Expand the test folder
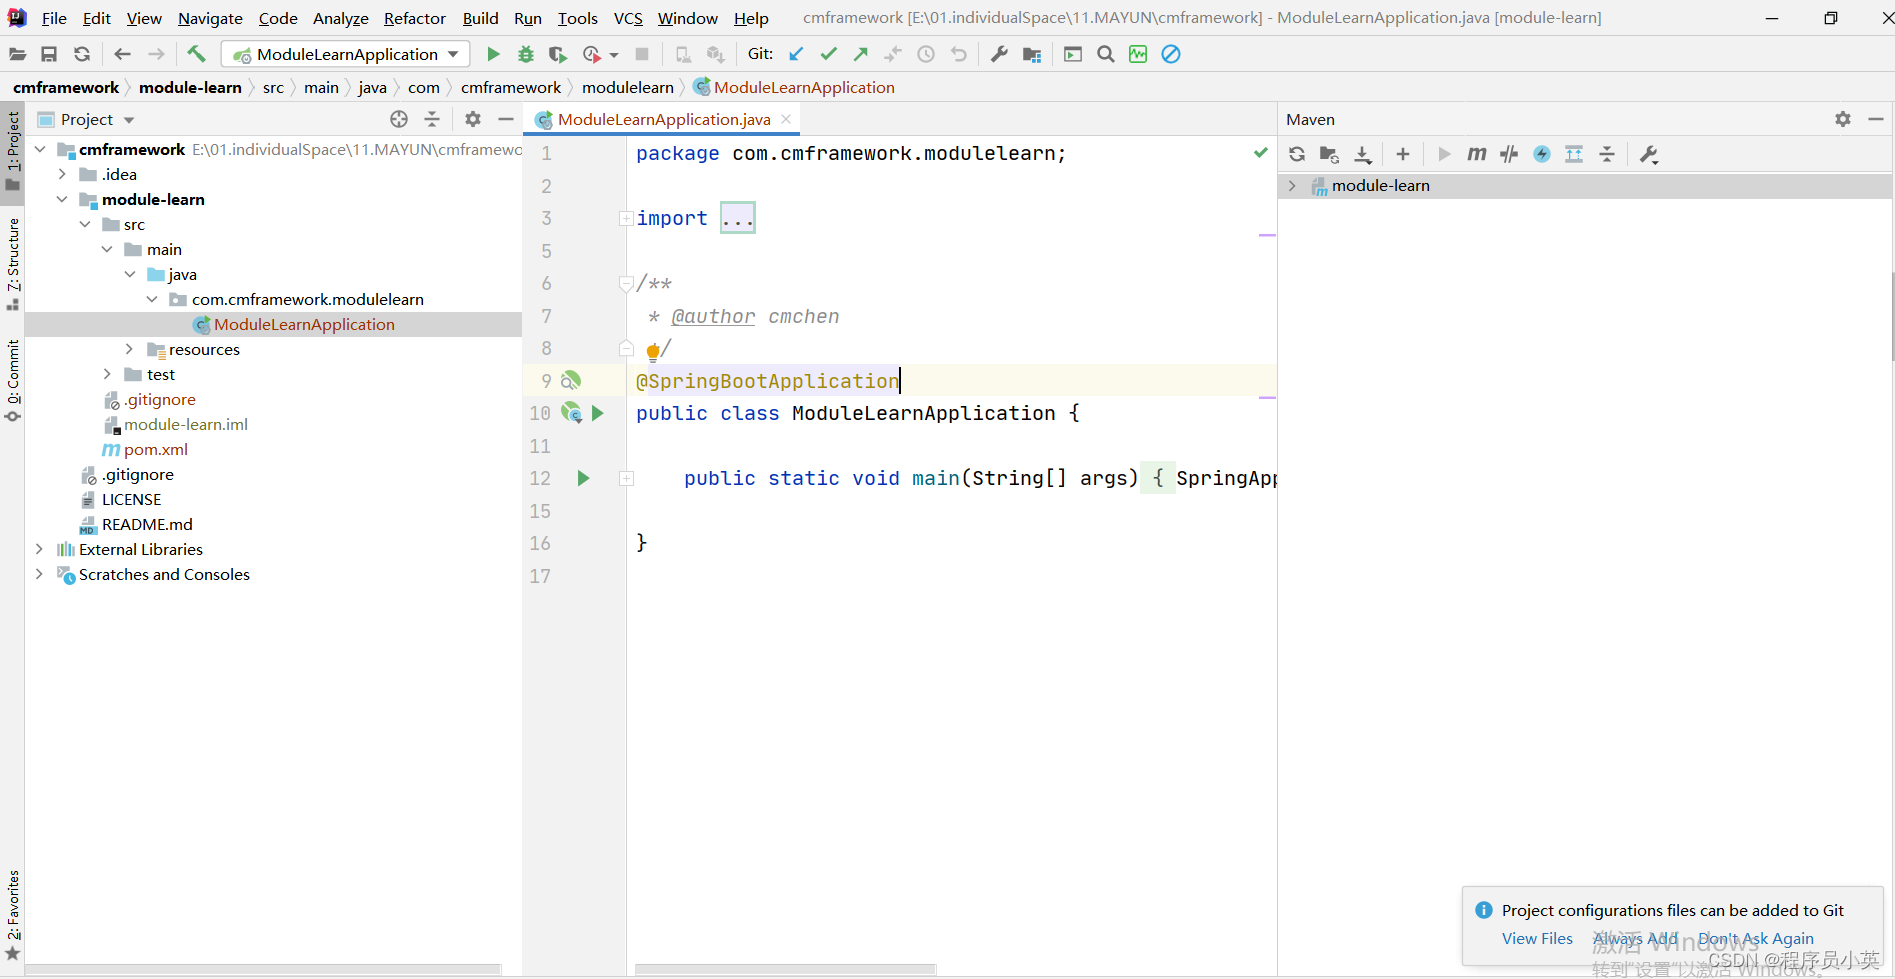1895x979 pixels. [107, 374]
